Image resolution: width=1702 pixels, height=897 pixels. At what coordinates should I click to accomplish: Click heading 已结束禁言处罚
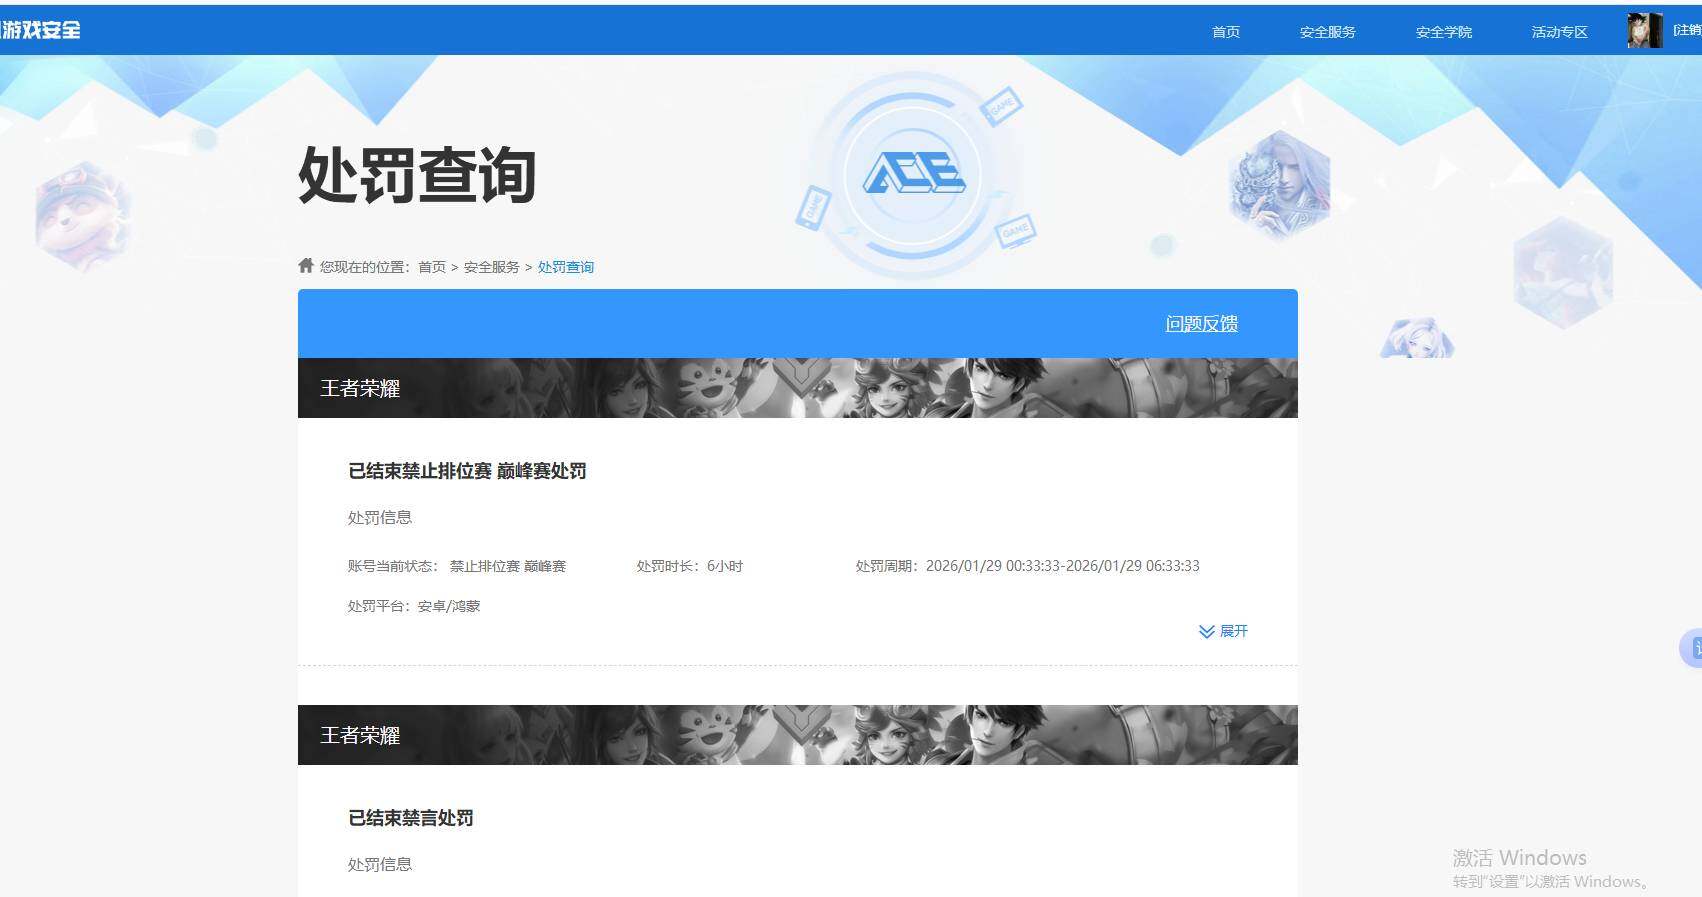tap(411, 818)
